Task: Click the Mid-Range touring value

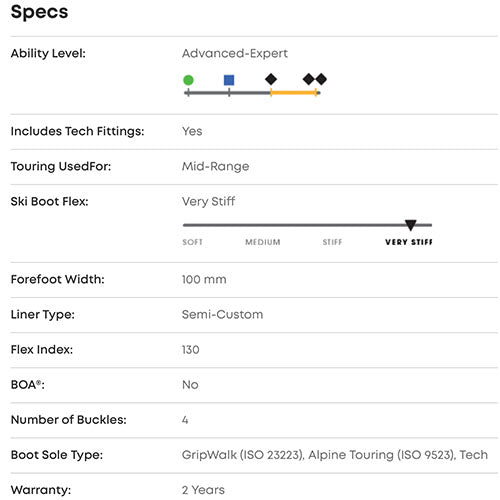Action: (x=215, y=166)
